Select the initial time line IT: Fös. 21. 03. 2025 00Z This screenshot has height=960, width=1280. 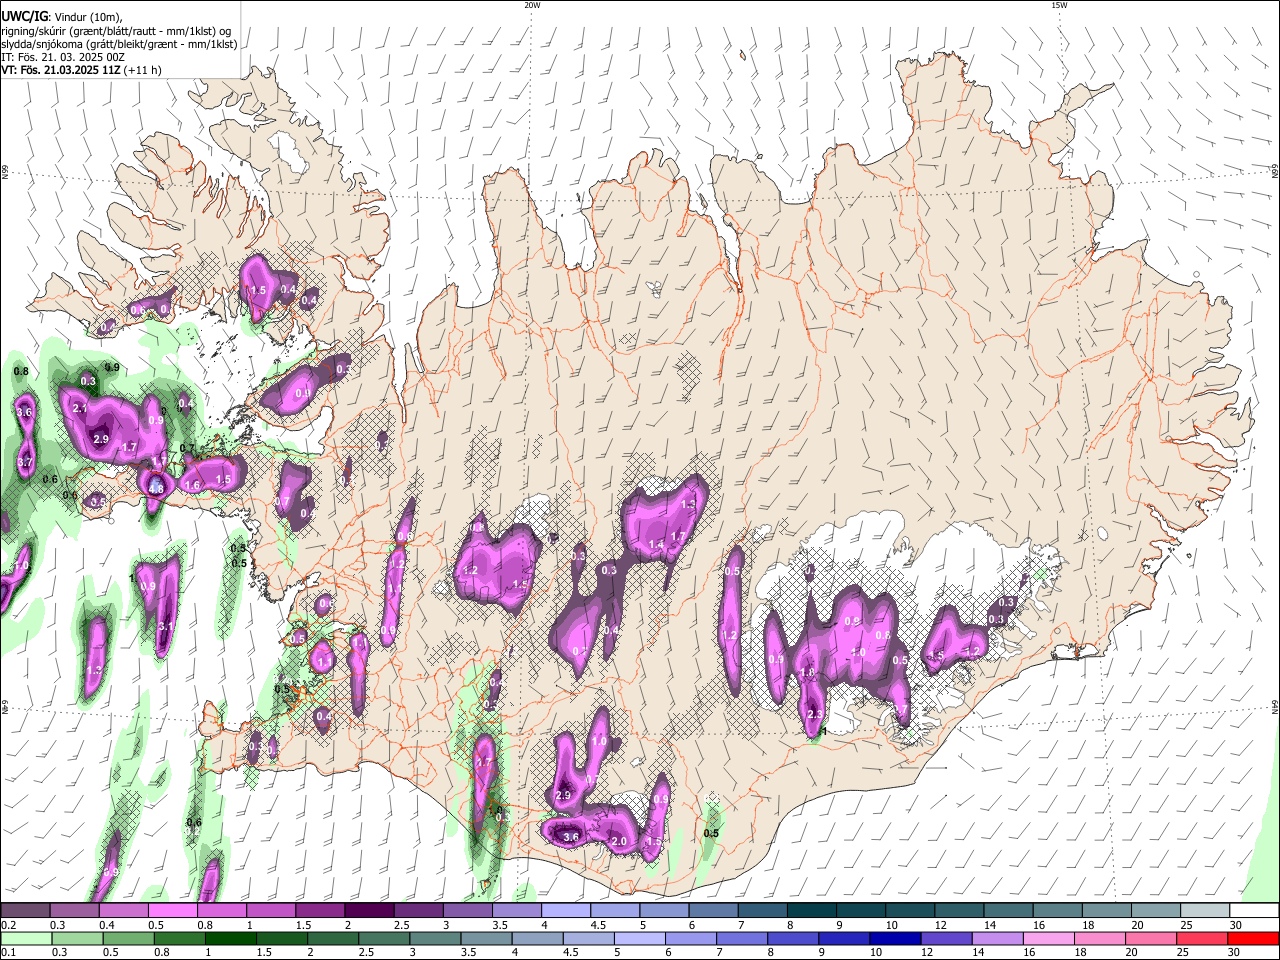click(x=62, y=57)
